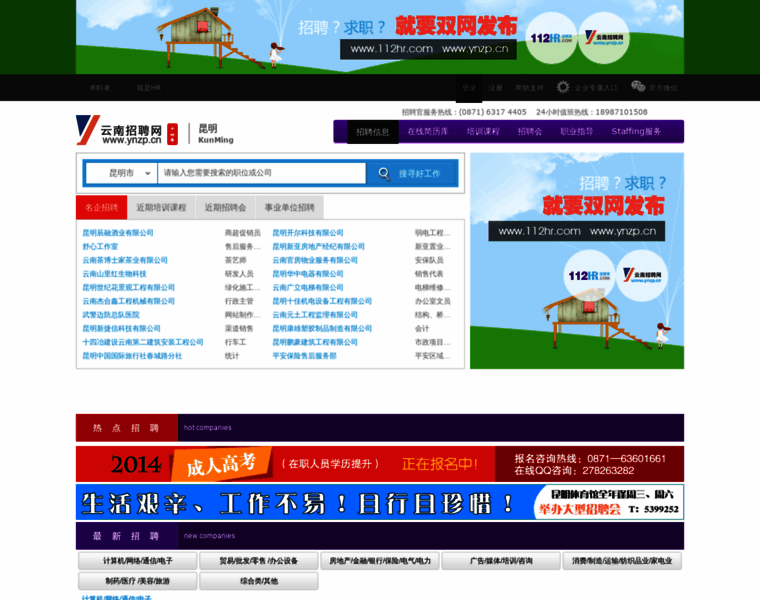Open the 职业指导 menu item
Viewport: 760px width, 600px height.
pos(576,131)
